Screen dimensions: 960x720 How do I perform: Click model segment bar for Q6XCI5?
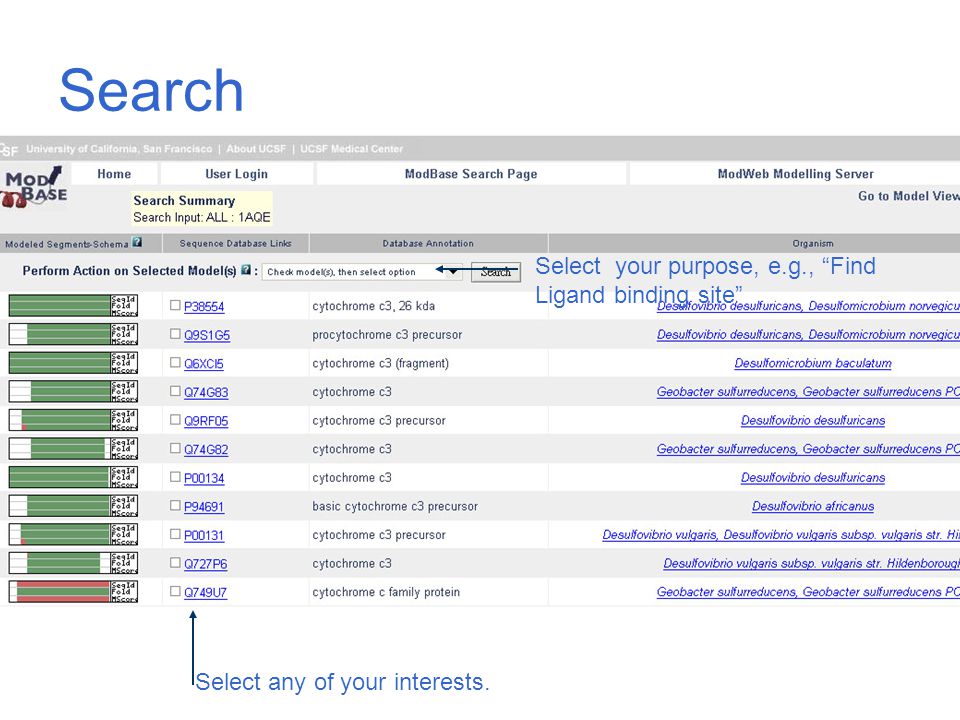tap(73, 362)
